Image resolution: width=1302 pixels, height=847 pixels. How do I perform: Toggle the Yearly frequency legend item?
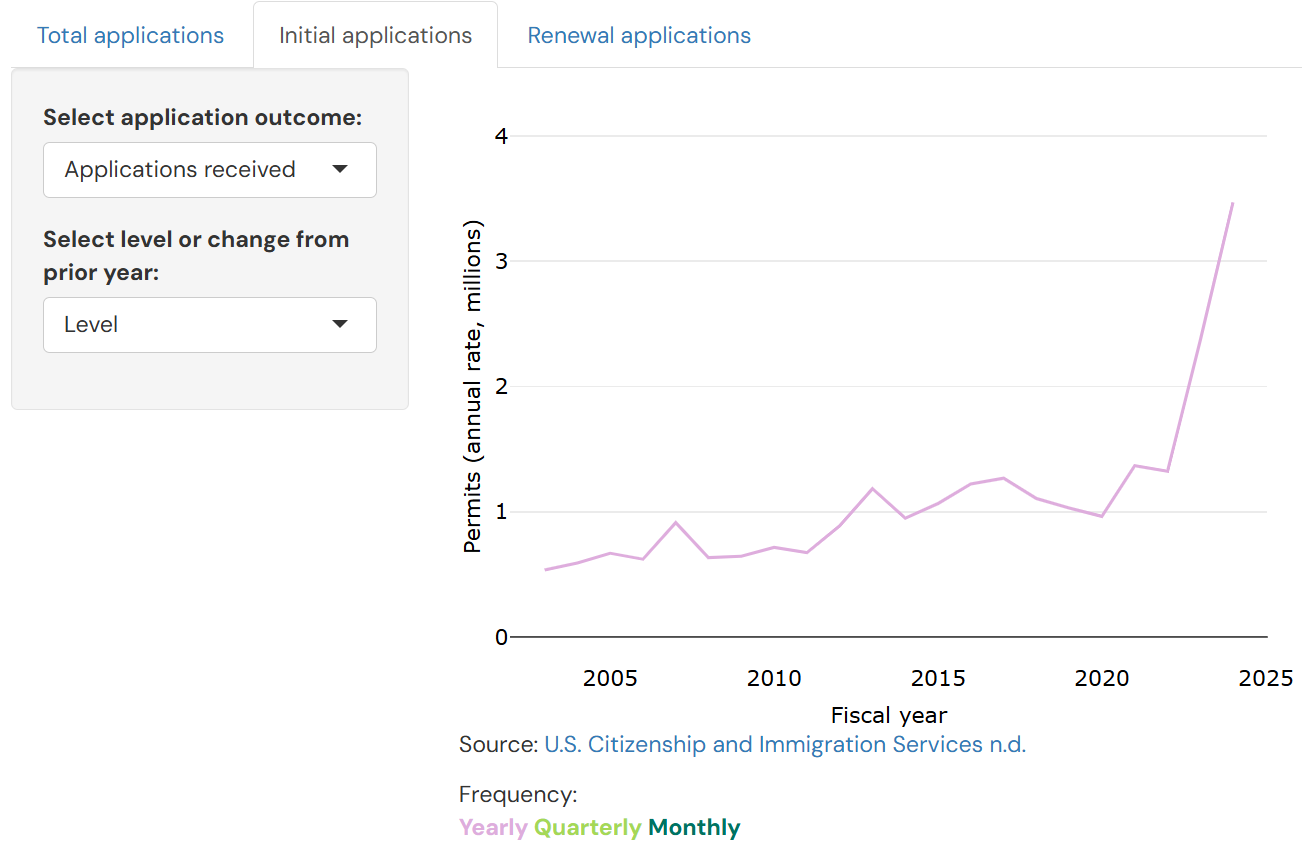click(493, 828)
